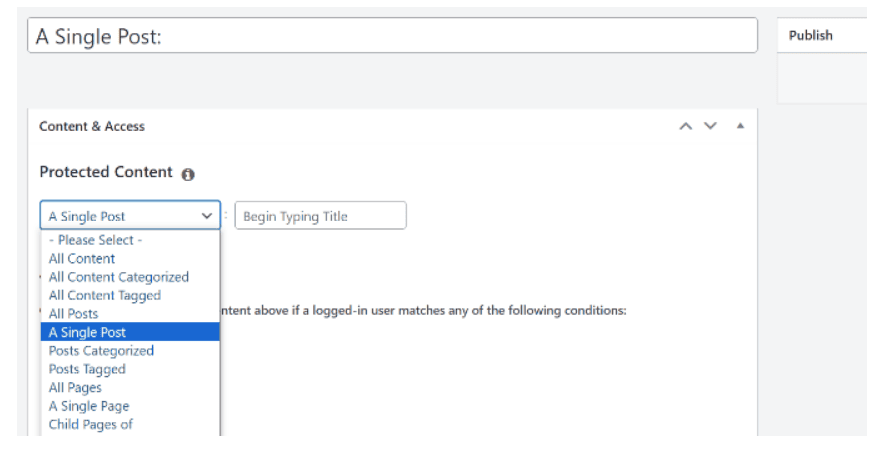Select All Pages option
This screenshot has width=883, height=454.
click(75, 387)
